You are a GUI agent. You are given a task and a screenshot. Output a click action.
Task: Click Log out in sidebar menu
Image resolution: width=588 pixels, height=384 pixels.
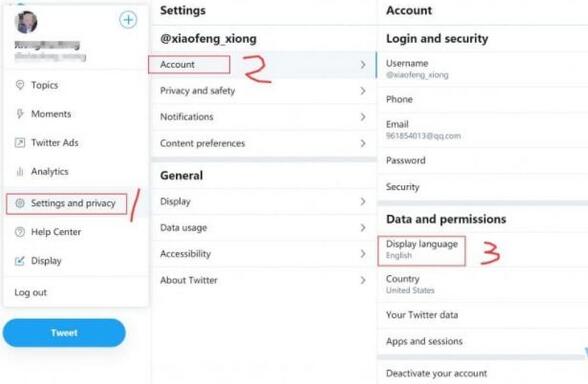pyautogui.click(x=31, y=292)
